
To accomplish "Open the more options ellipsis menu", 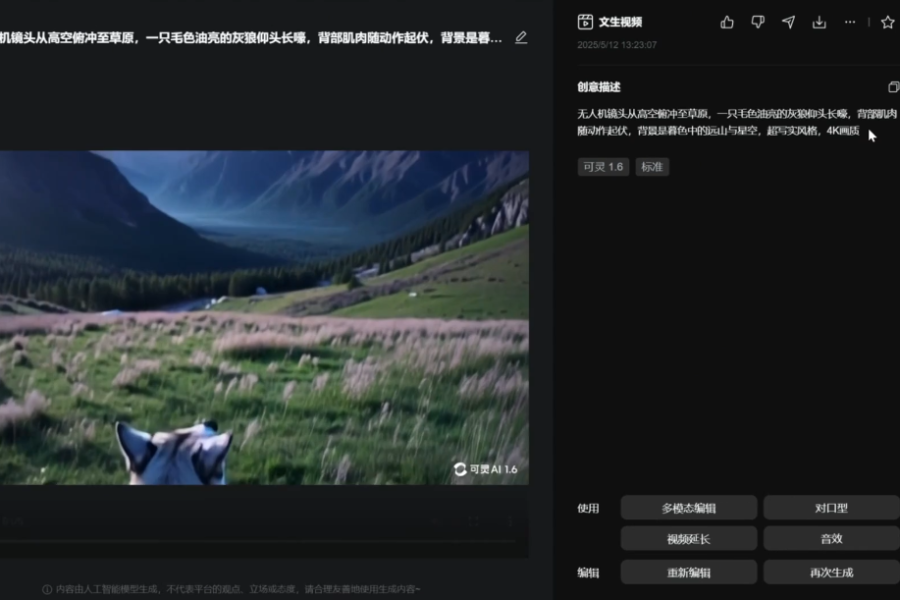I will tap(851, 21).
